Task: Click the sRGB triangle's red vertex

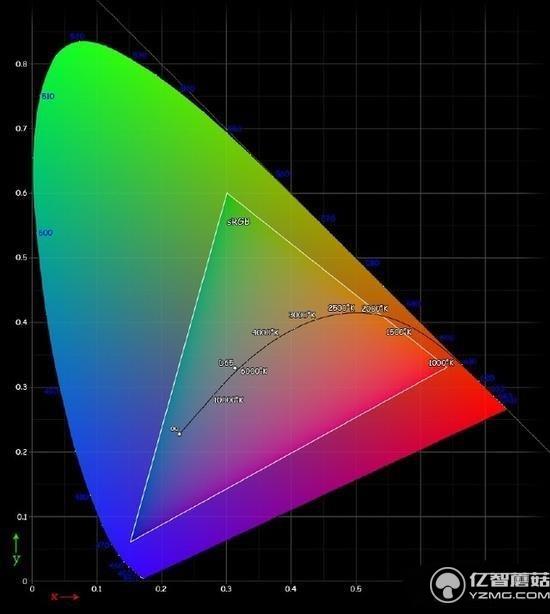Action: point(446,367)
